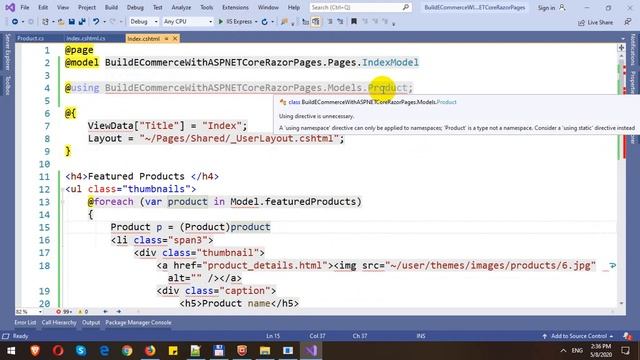Click the Live Share button label
The height and width of the screenshot is (360, 640).
click(600, 22)
